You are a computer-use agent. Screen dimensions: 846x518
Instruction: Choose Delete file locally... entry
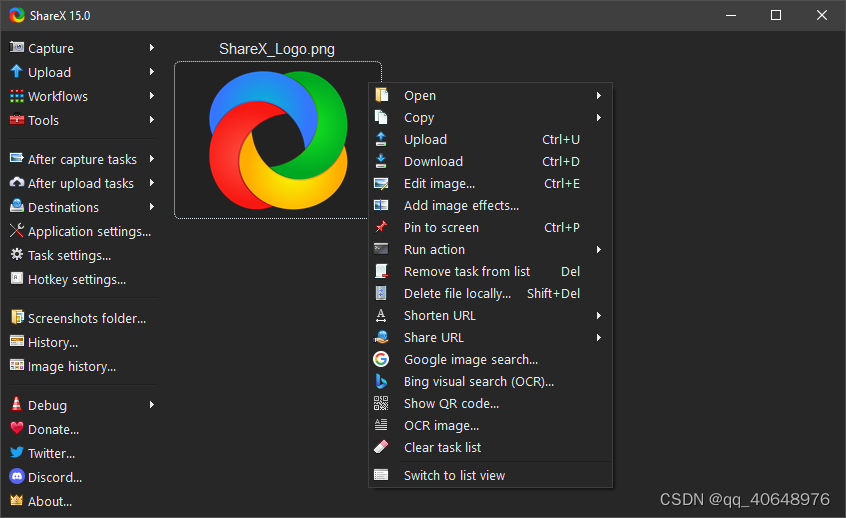(x=490, y=294)
